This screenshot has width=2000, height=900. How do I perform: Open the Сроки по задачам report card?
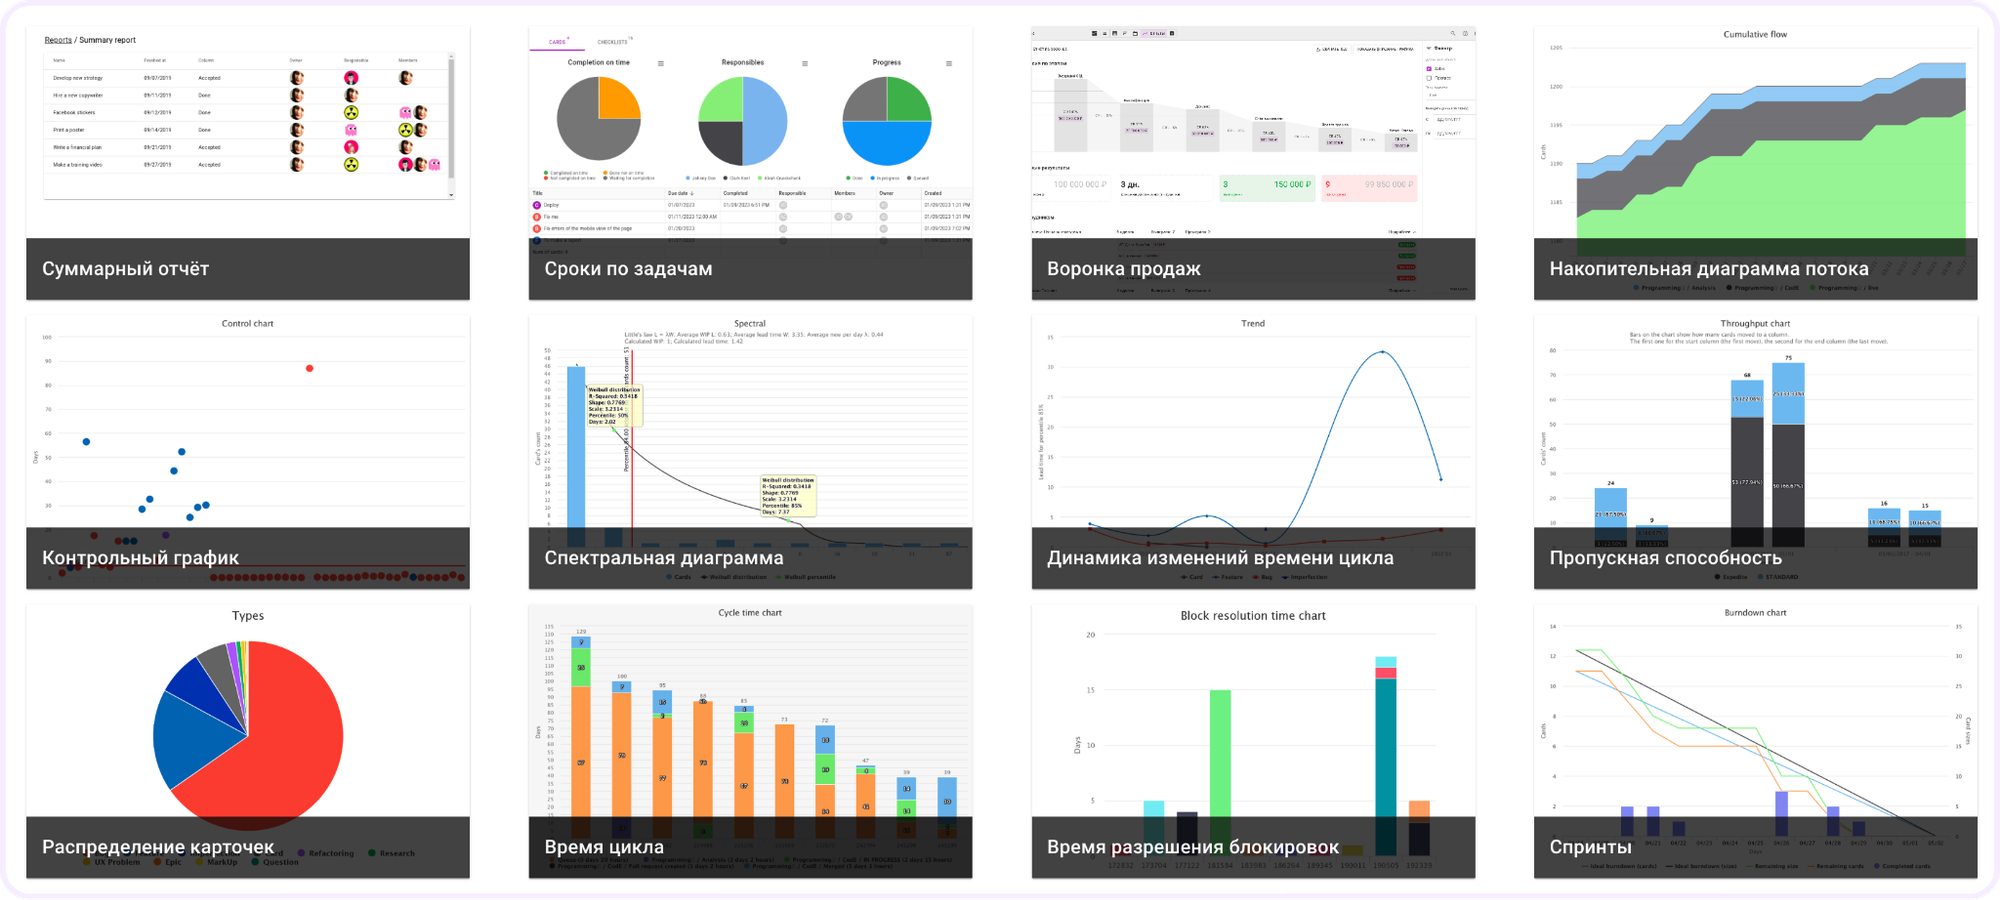(750, 163)
